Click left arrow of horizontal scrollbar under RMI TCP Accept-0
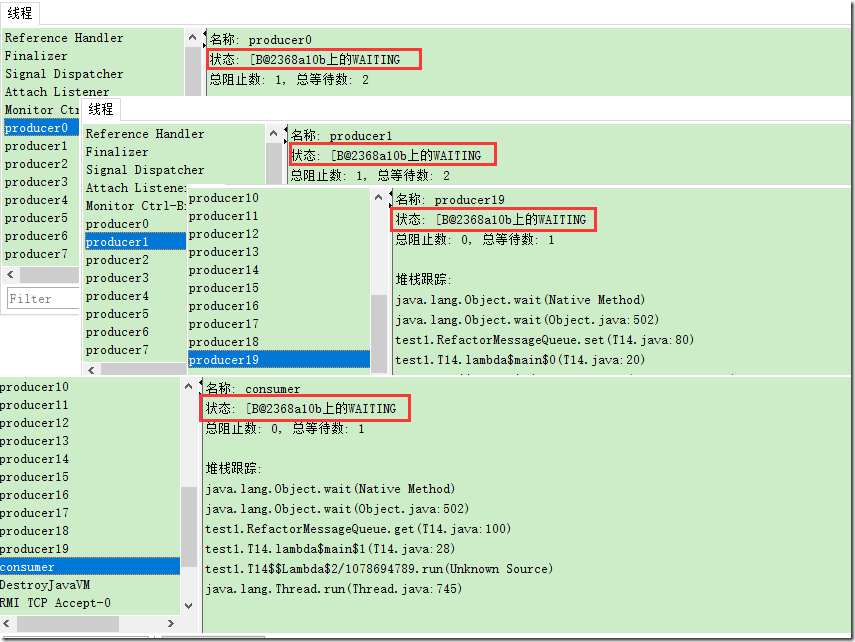The width and height of the screenshot is (855, 642). click(7, 623)
